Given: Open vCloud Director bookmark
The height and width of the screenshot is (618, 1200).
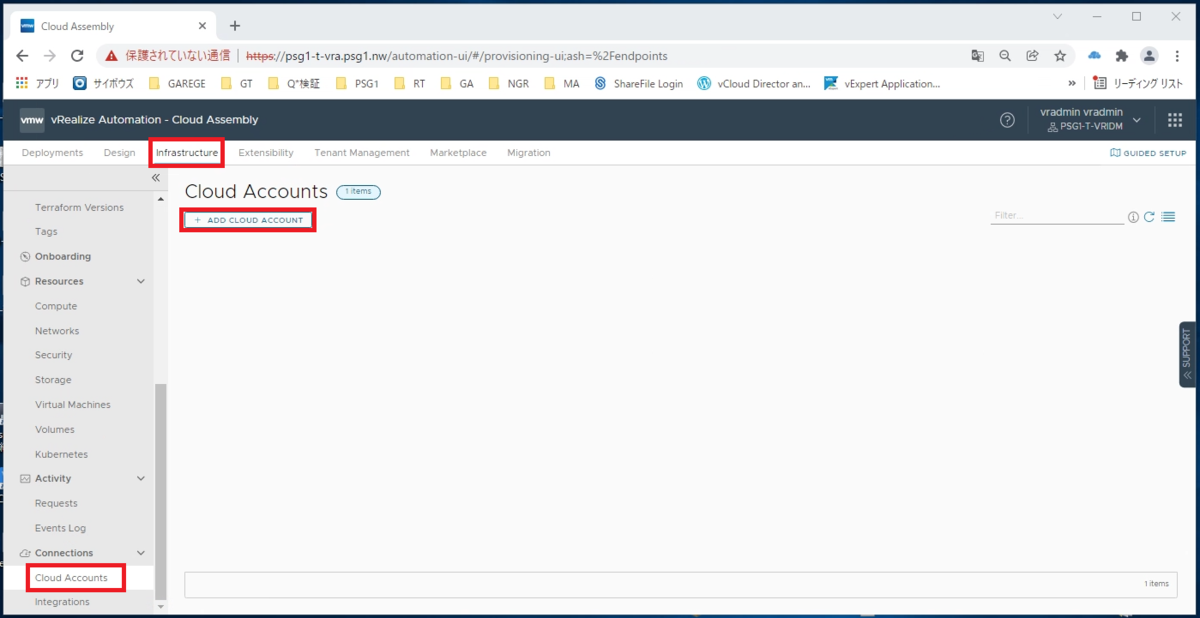Looking at the screenshot, I should tap(754, 84).
